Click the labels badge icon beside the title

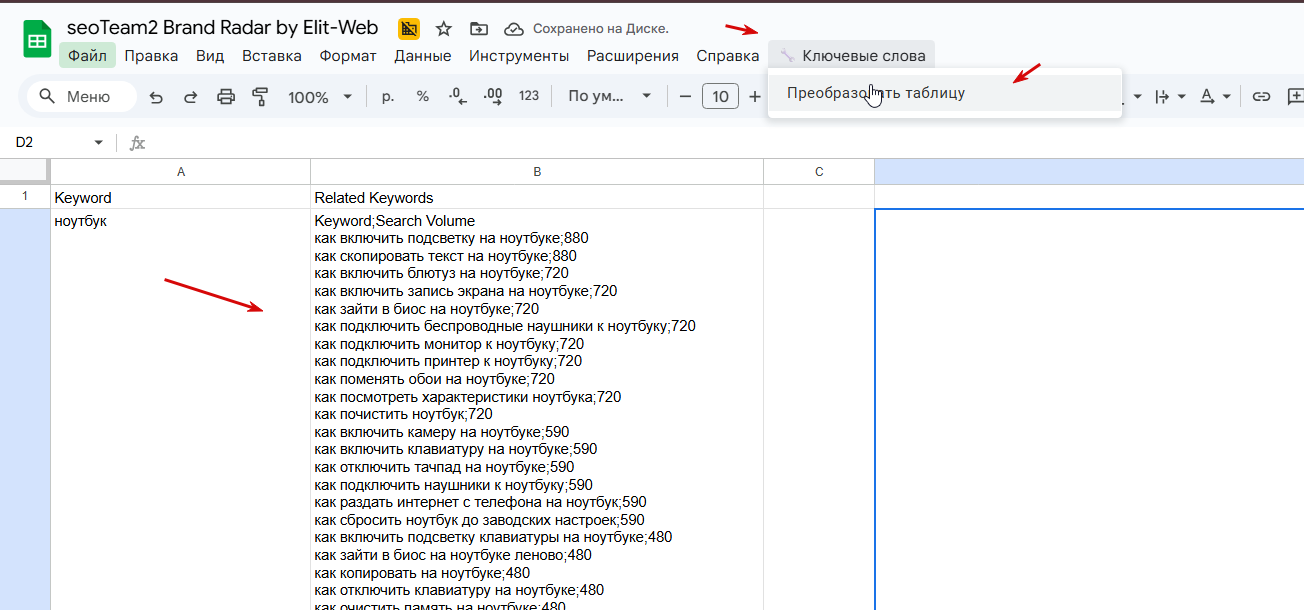pyautogui.click(x=409, y=29)
